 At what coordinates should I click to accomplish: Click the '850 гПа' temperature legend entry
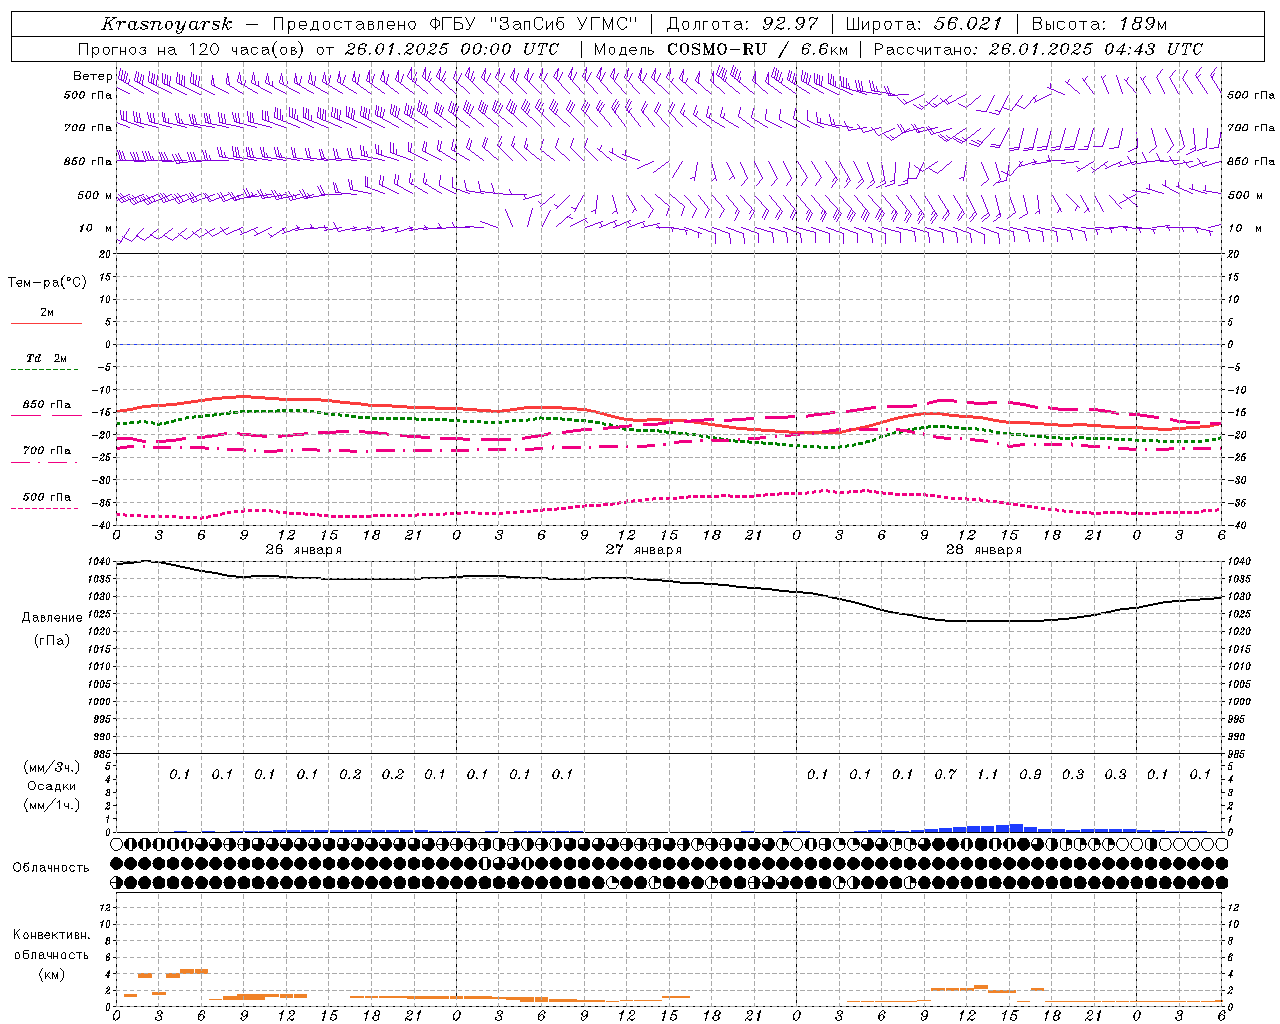click(46, 405)
